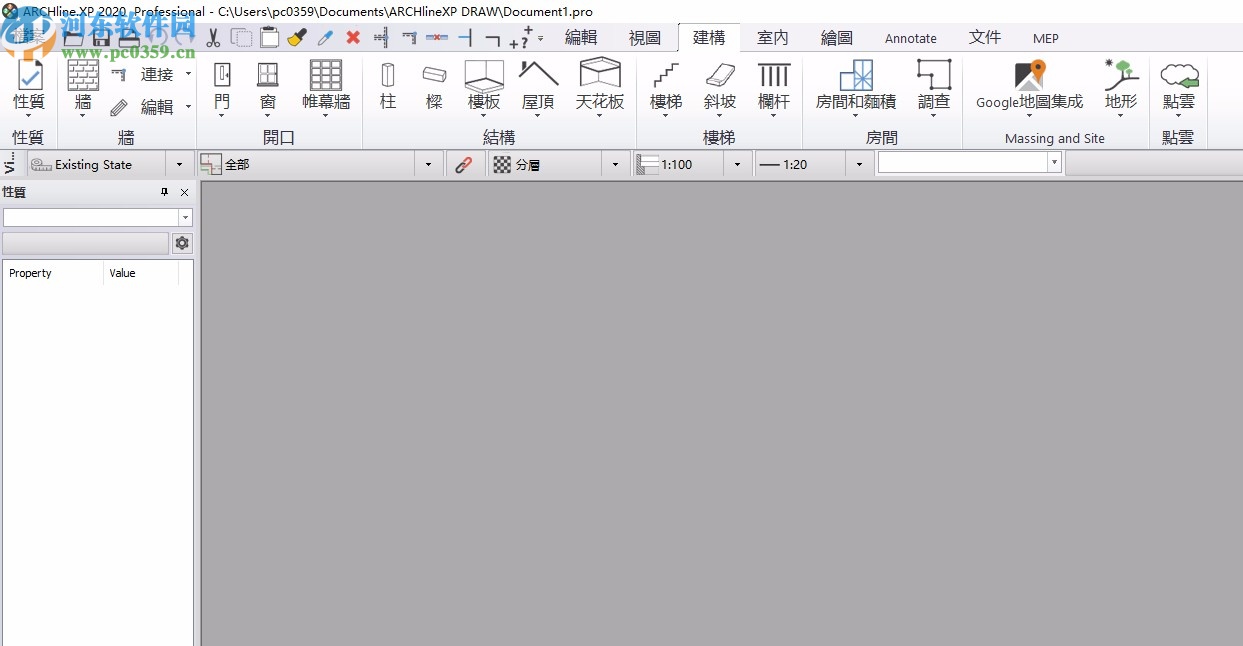Close the 性質 panel
Image resolution: width=1243 pixels, height=646 pixels.
point(184,192)
